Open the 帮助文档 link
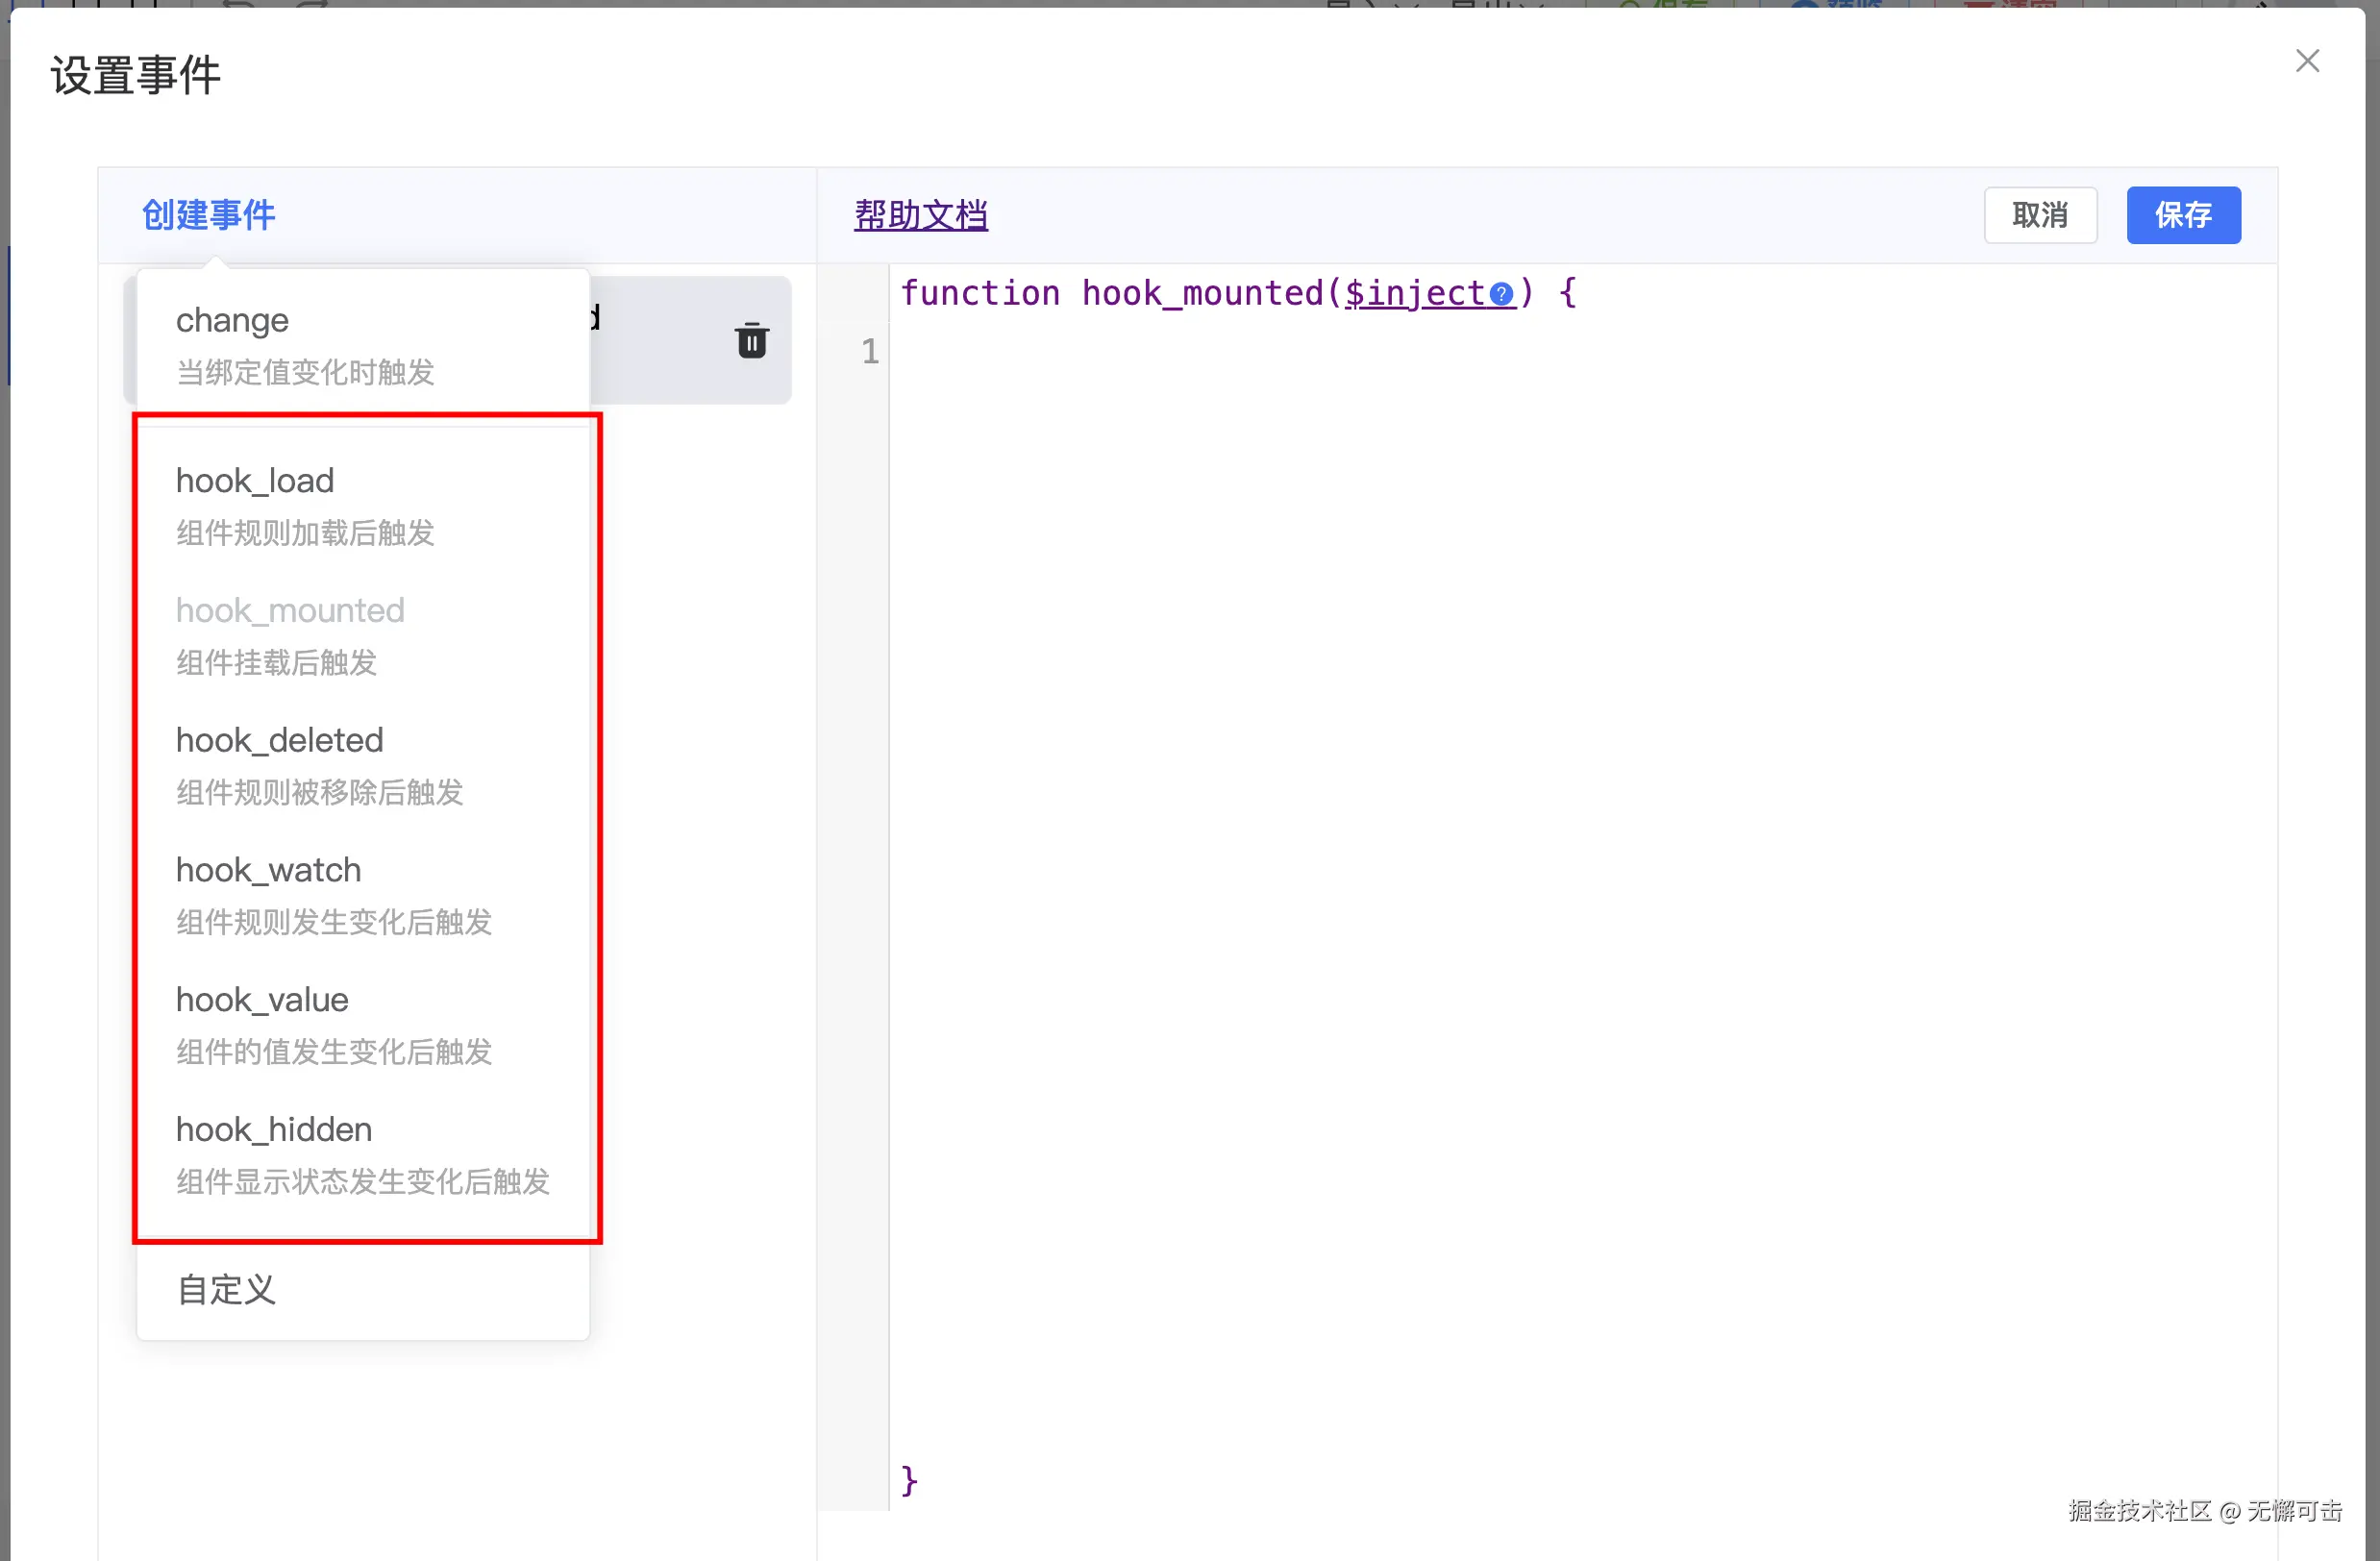2380x1561 pixels. point(920,215)
